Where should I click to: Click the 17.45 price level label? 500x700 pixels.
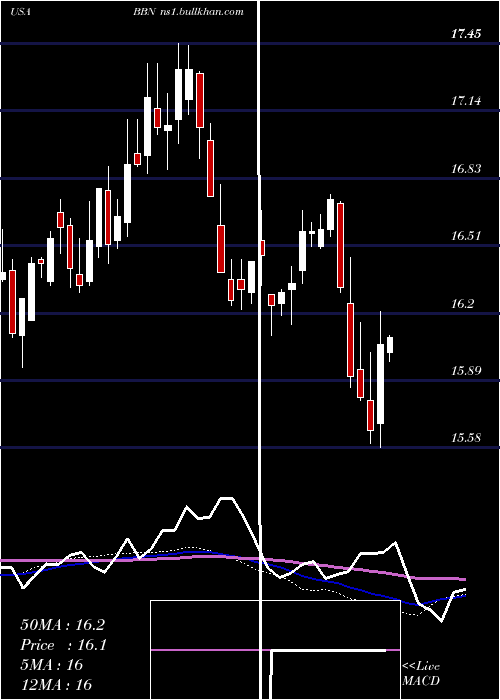pyautogui.click(x=466, y=33)
